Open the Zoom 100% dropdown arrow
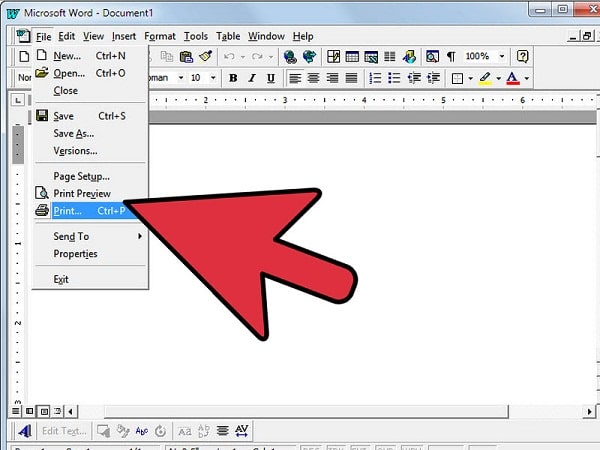This screenshot has height=450, width=600. [x=502, y=57]
